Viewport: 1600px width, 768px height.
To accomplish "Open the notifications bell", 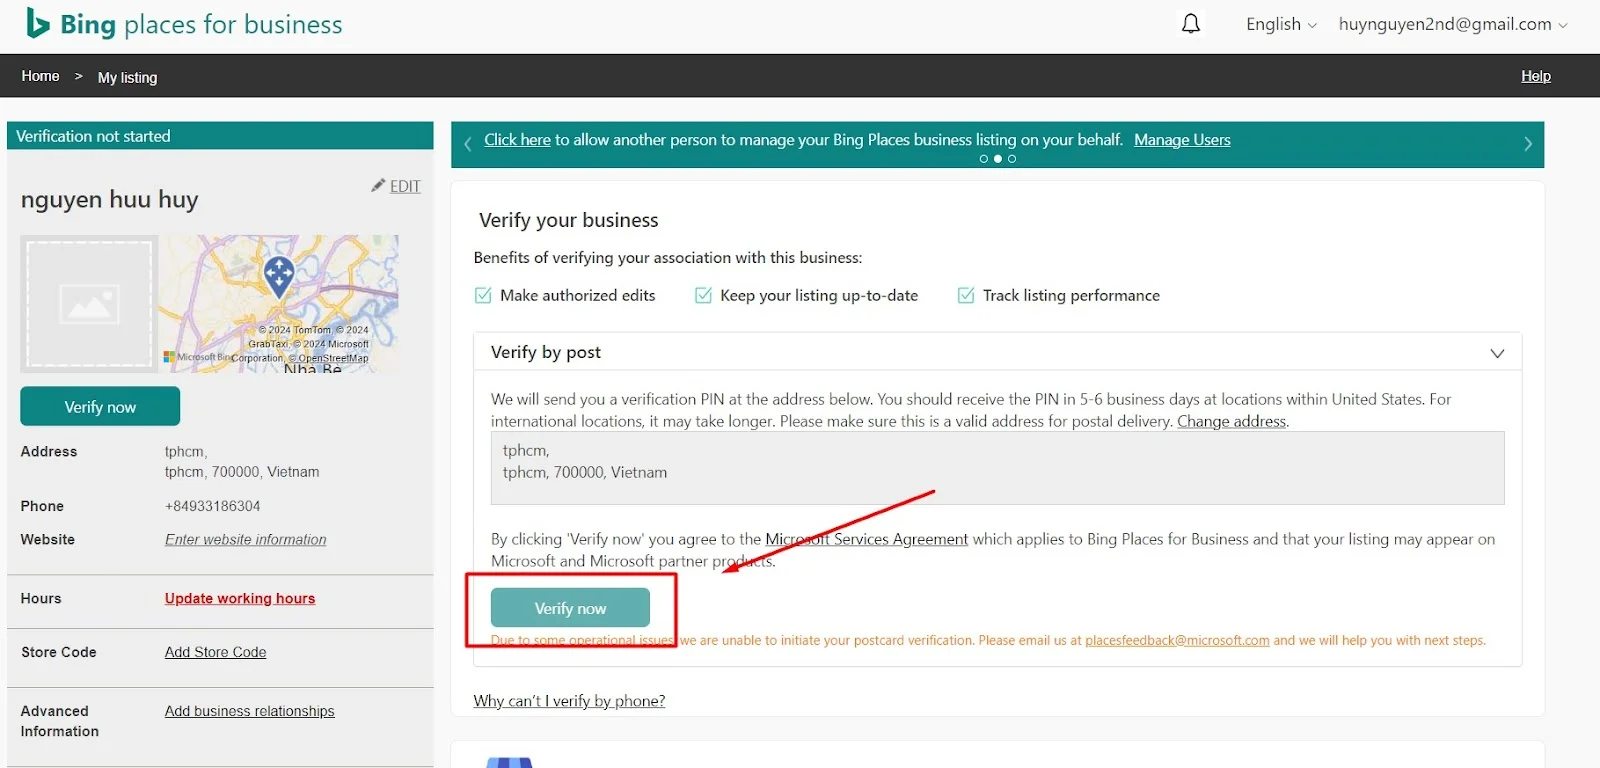I will coord(1190,24).
